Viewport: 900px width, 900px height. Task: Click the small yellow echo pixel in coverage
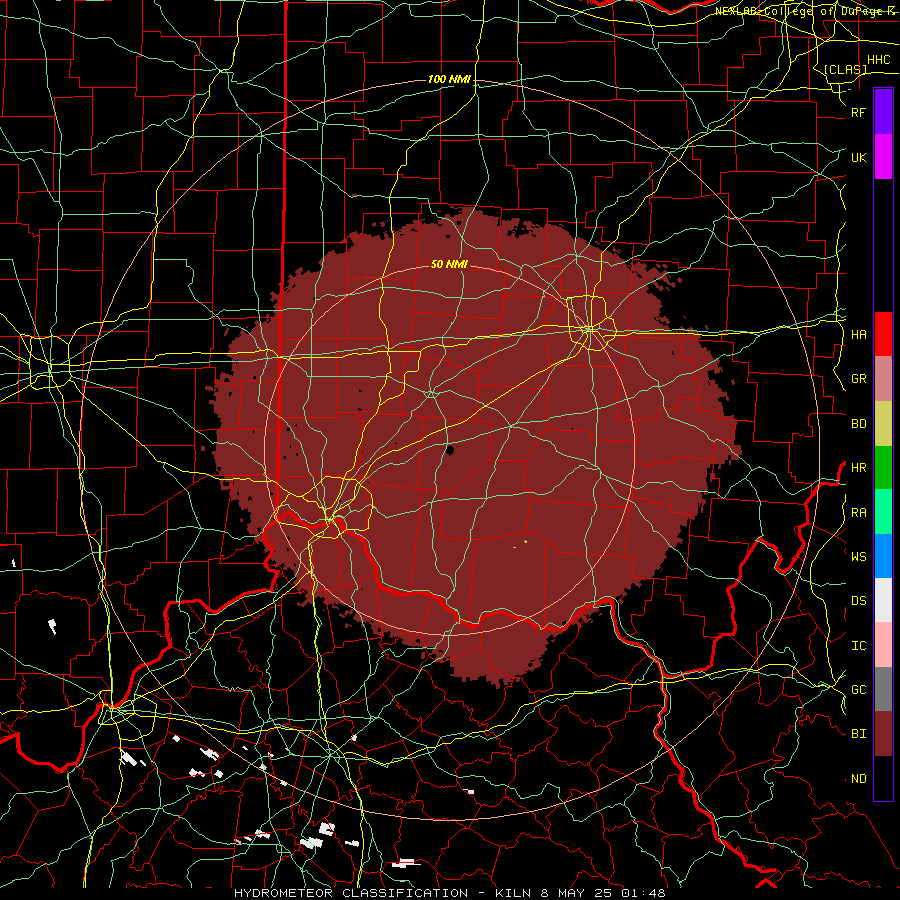[526, 541]
